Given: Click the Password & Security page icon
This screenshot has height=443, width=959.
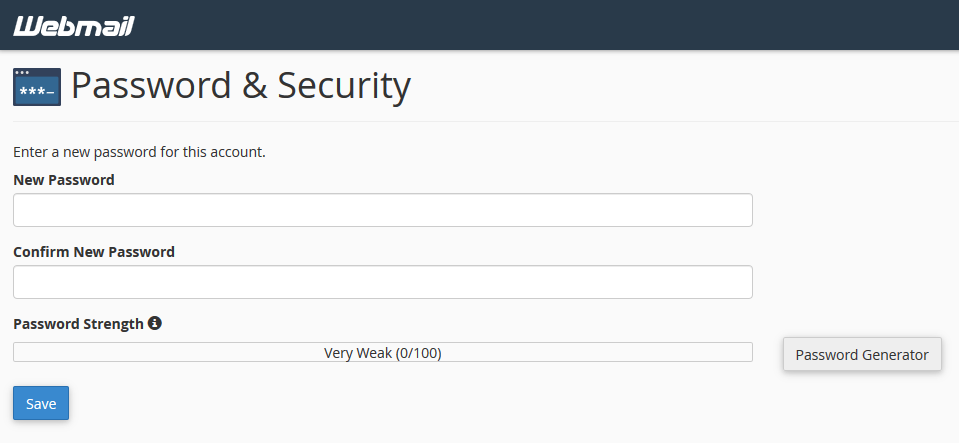Looking at the screenshot, I should tap(37, 87).
